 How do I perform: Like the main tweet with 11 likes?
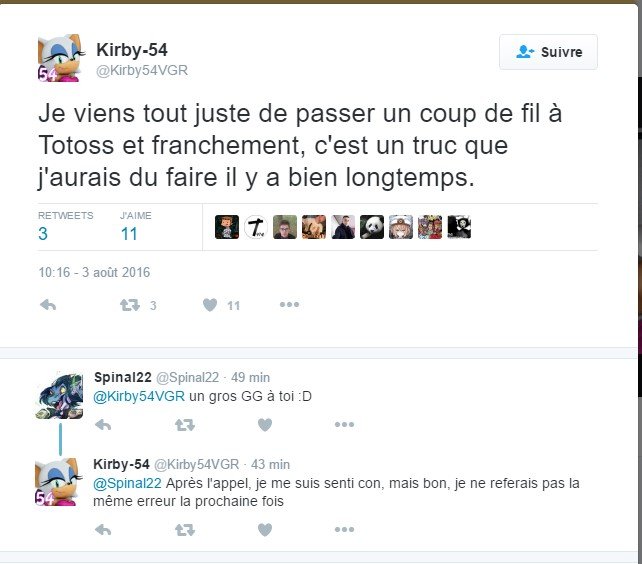(210, 305)
